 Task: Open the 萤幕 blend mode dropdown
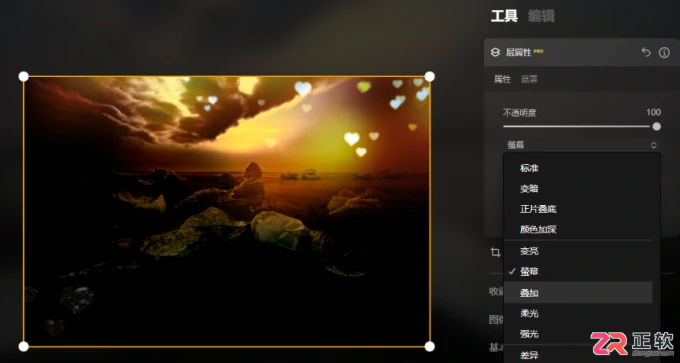coord(582,145)
